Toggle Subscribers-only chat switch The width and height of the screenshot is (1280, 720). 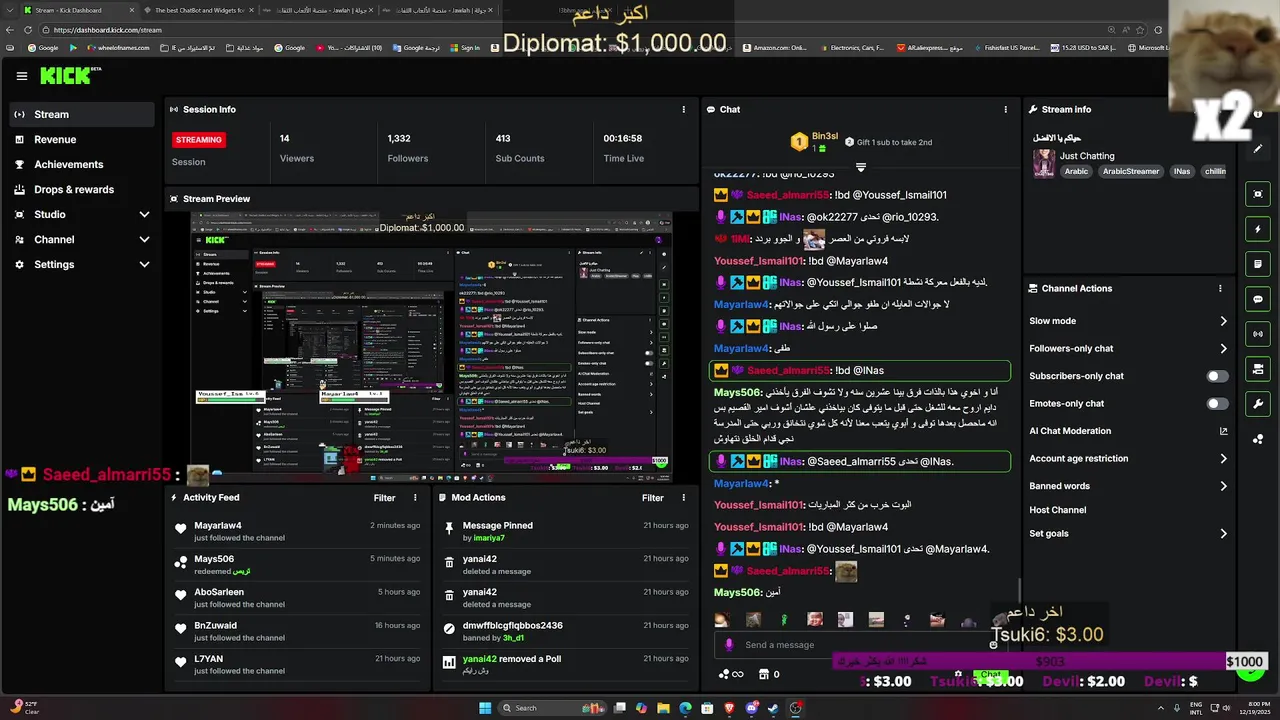click(x=1217, y=376)
